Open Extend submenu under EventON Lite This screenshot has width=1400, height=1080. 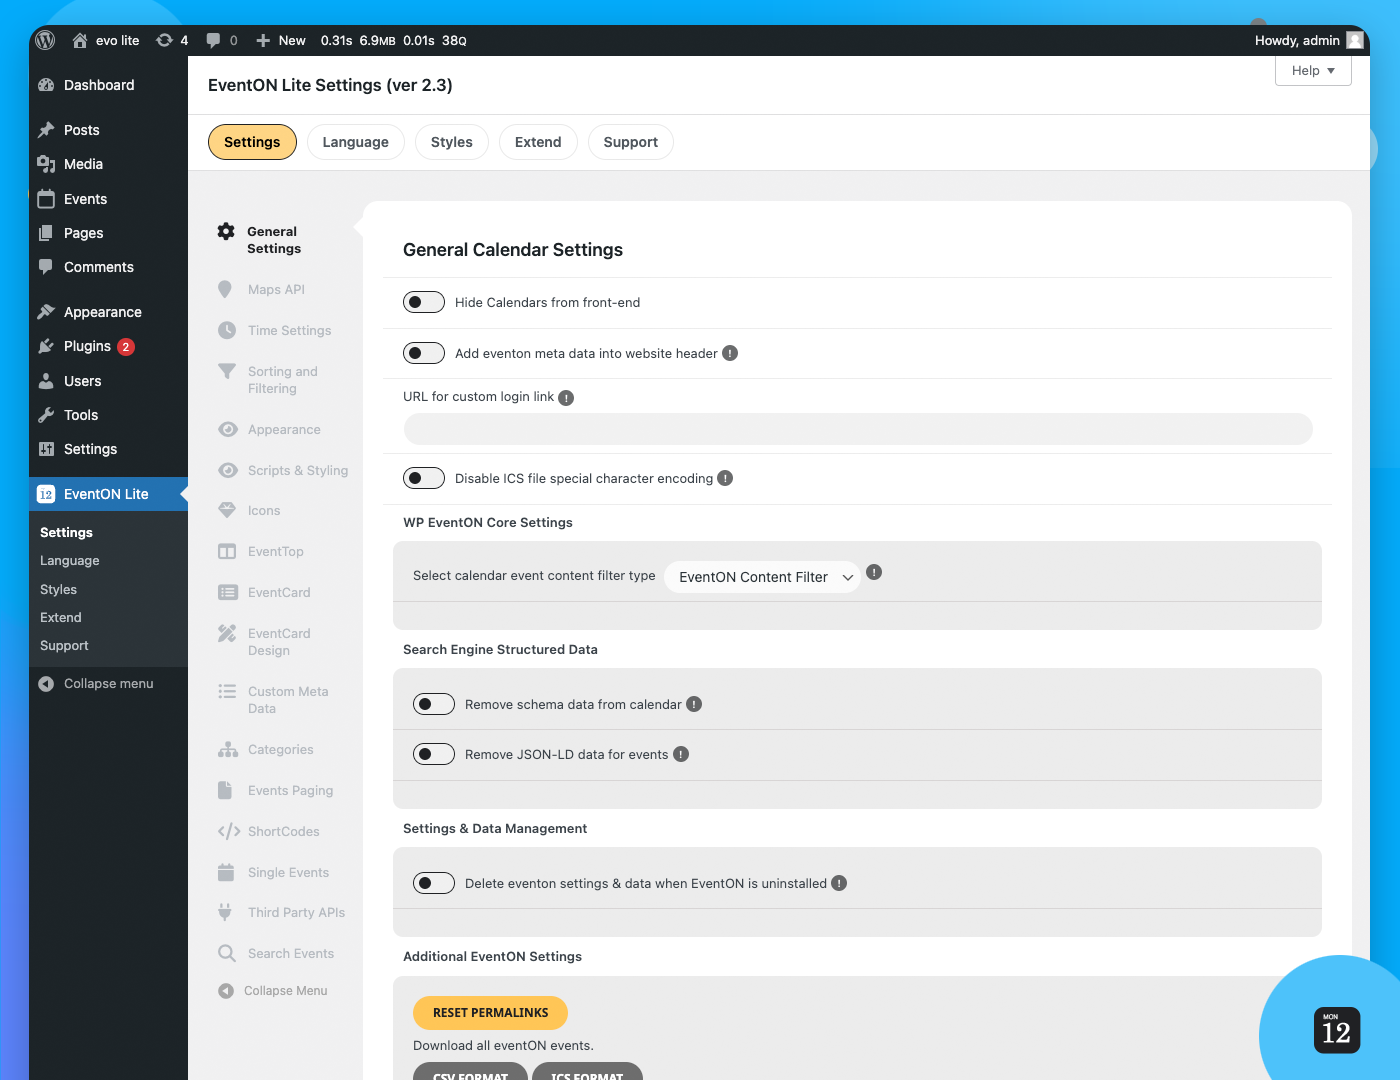click(61, 618)
